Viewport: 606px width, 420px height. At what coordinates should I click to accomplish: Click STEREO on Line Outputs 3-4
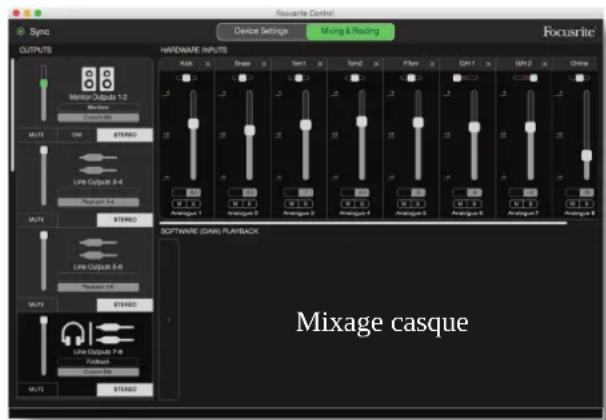[125, 220]
